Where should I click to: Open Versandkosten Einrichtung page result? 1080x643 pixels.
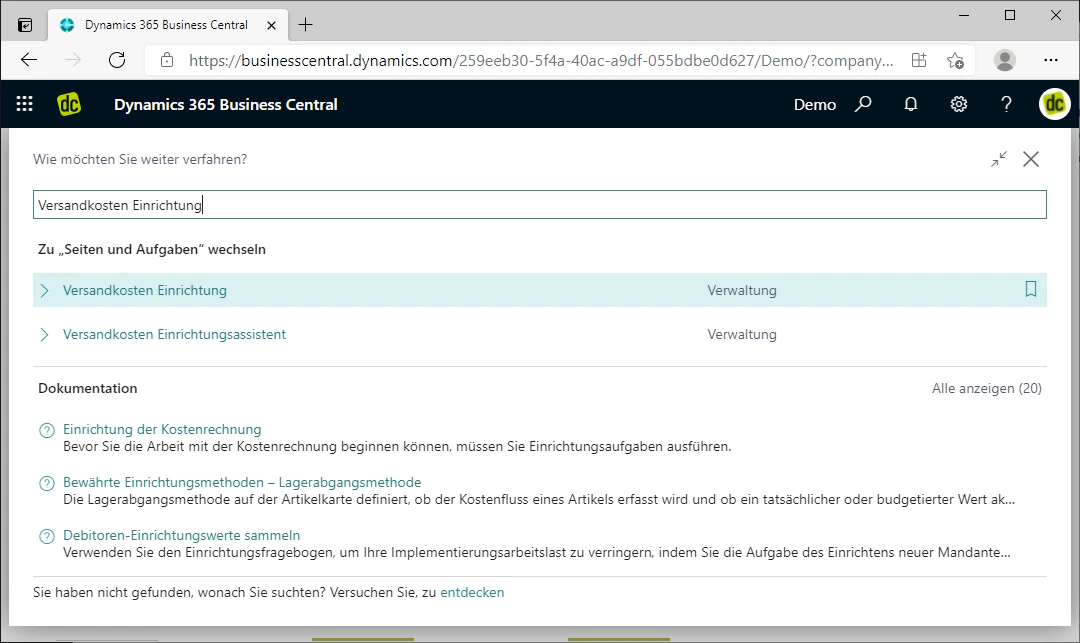click(x=145, y=291)
